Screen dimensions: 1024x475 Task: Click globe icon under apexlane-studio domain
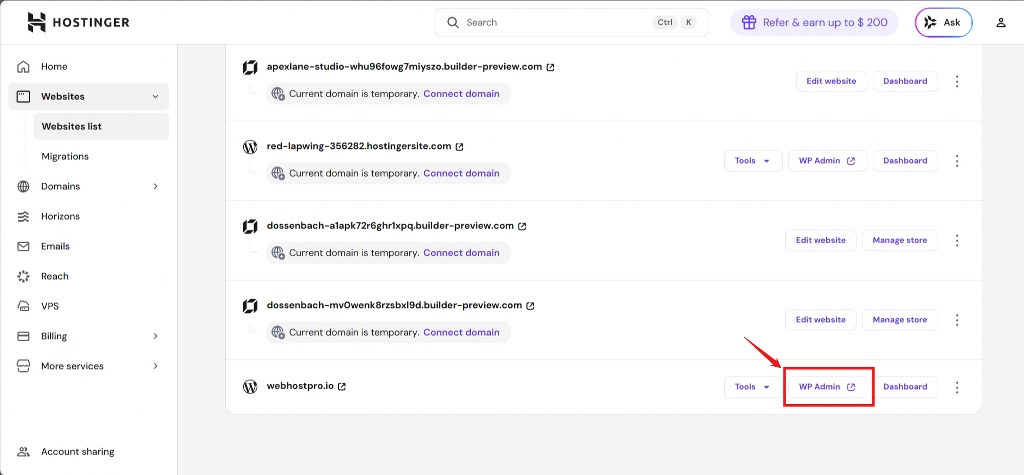tap(278, 93)
